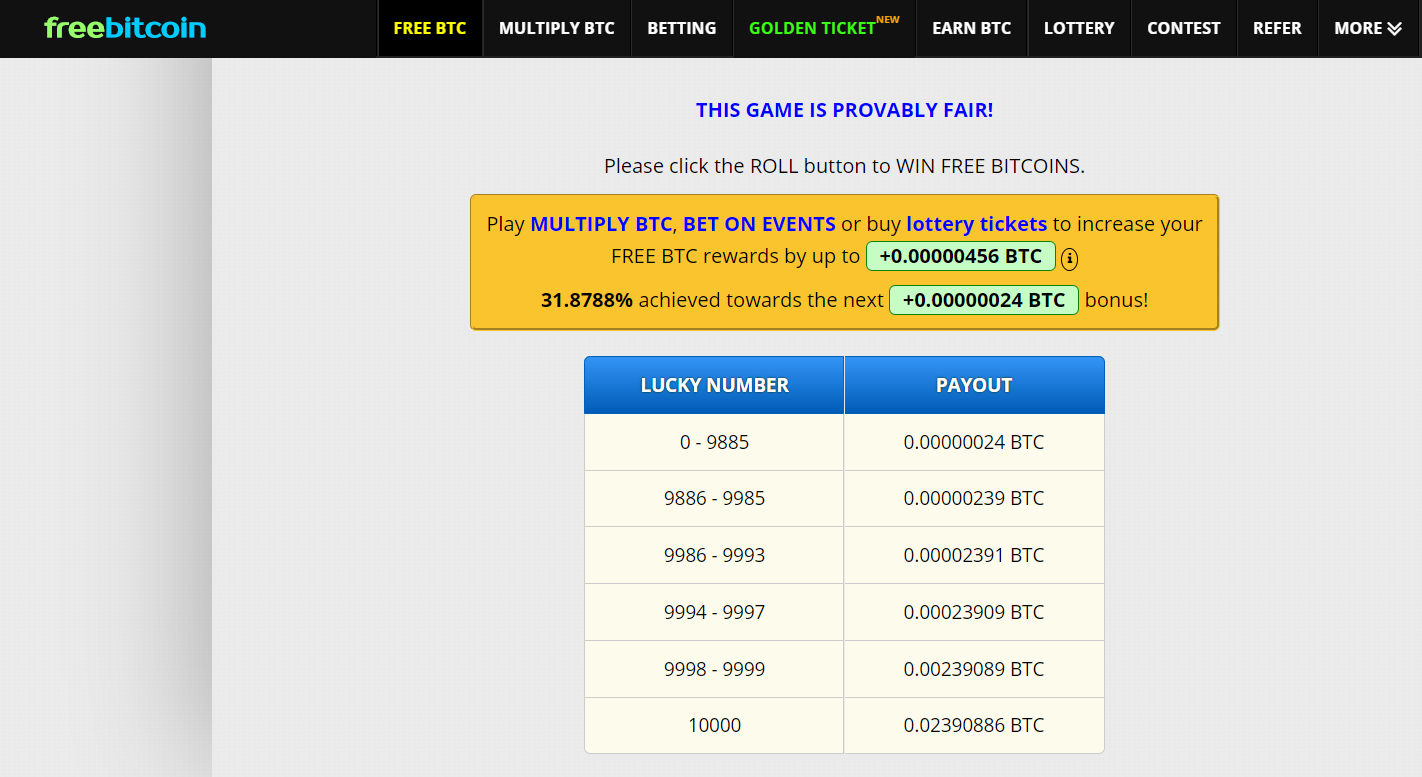Image resolution: width=1422 pixels, height=777 pixels.
Task: Select the lucky number range 9998 - 9999
Action: tap(714, 669)
